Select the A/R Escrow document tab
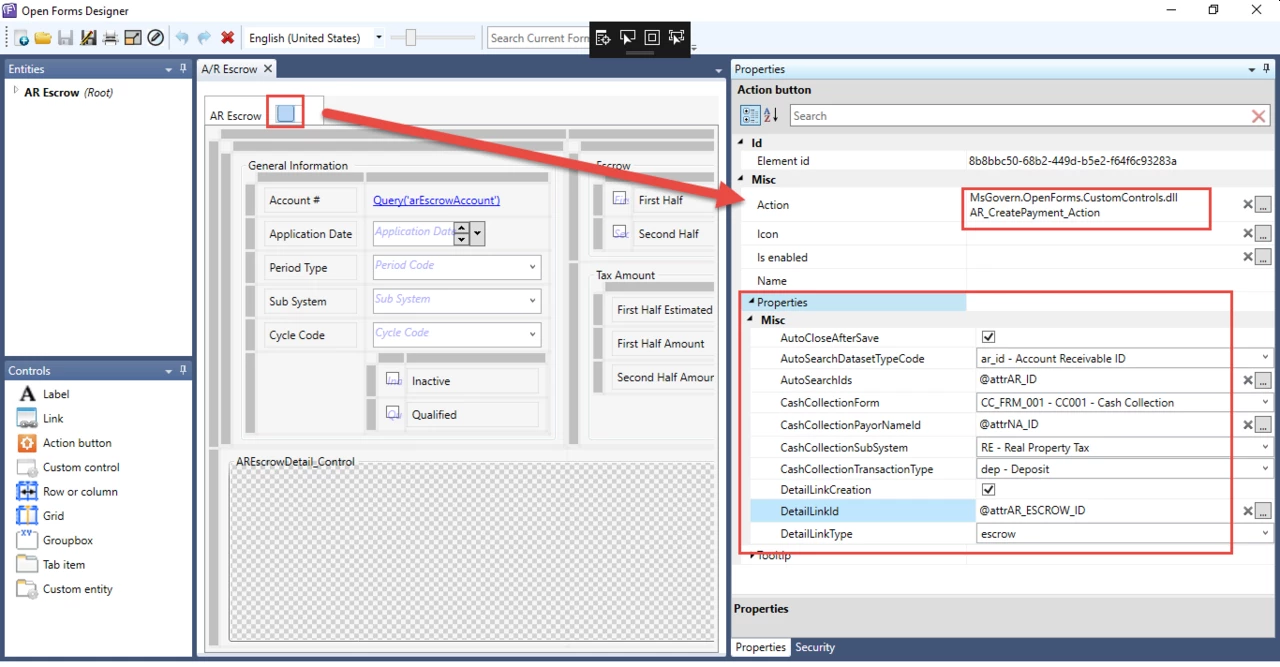 (229, 69)
